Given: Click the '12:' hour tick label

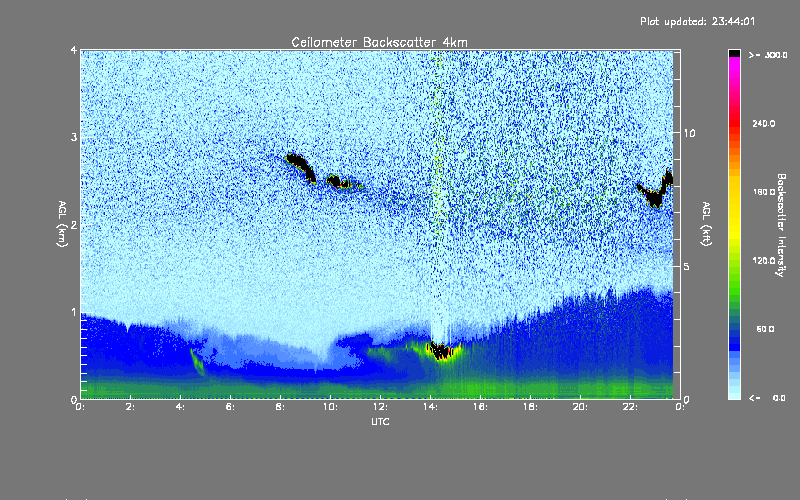Looking at the screenshot, I should tap(381, 407).
